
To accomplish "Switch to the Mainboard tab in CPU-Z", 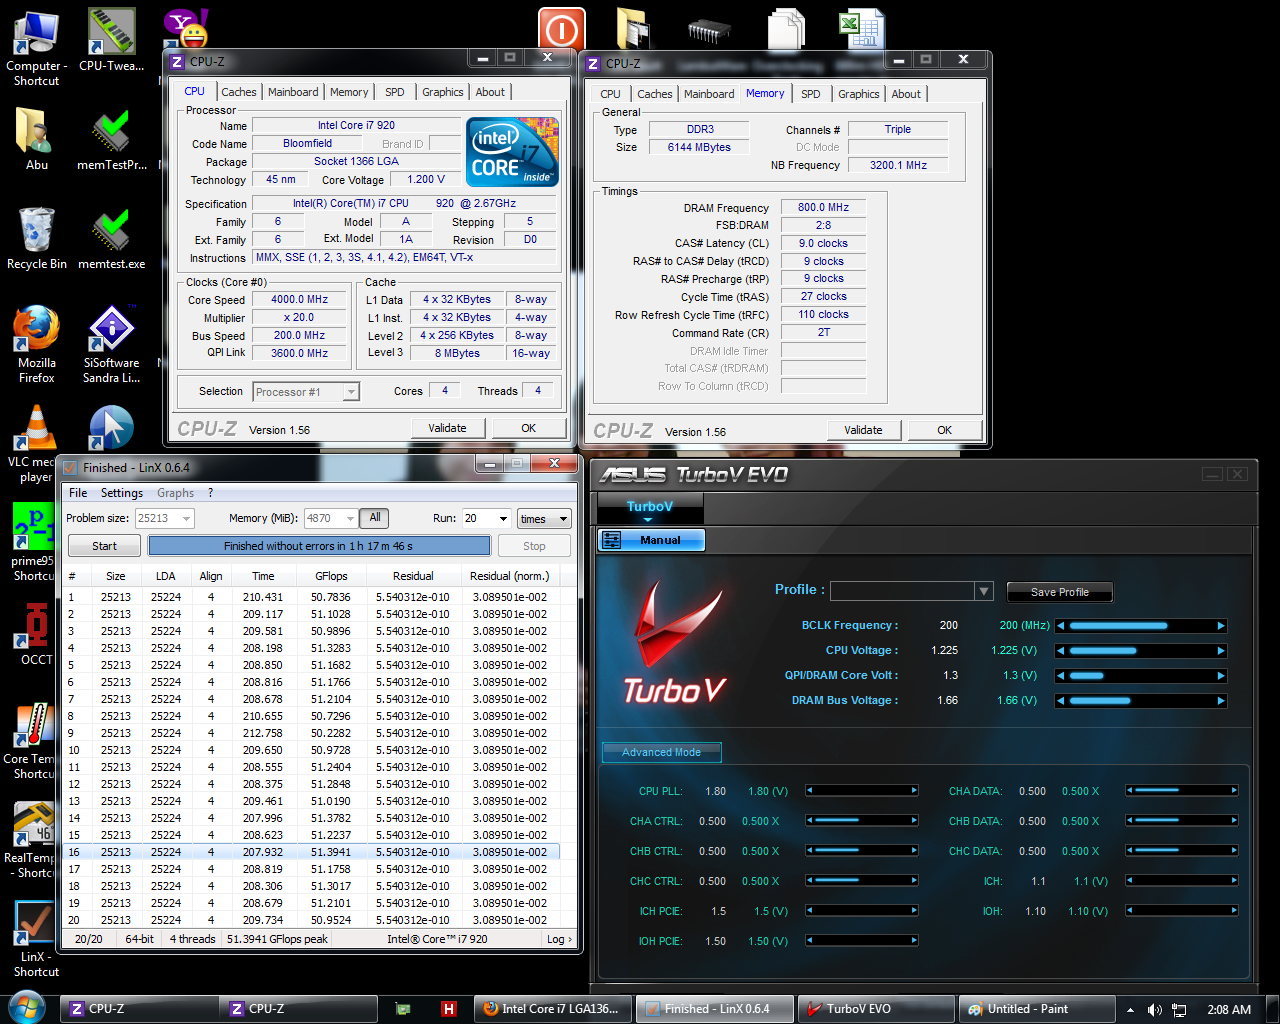I will (x=293, y=92).
